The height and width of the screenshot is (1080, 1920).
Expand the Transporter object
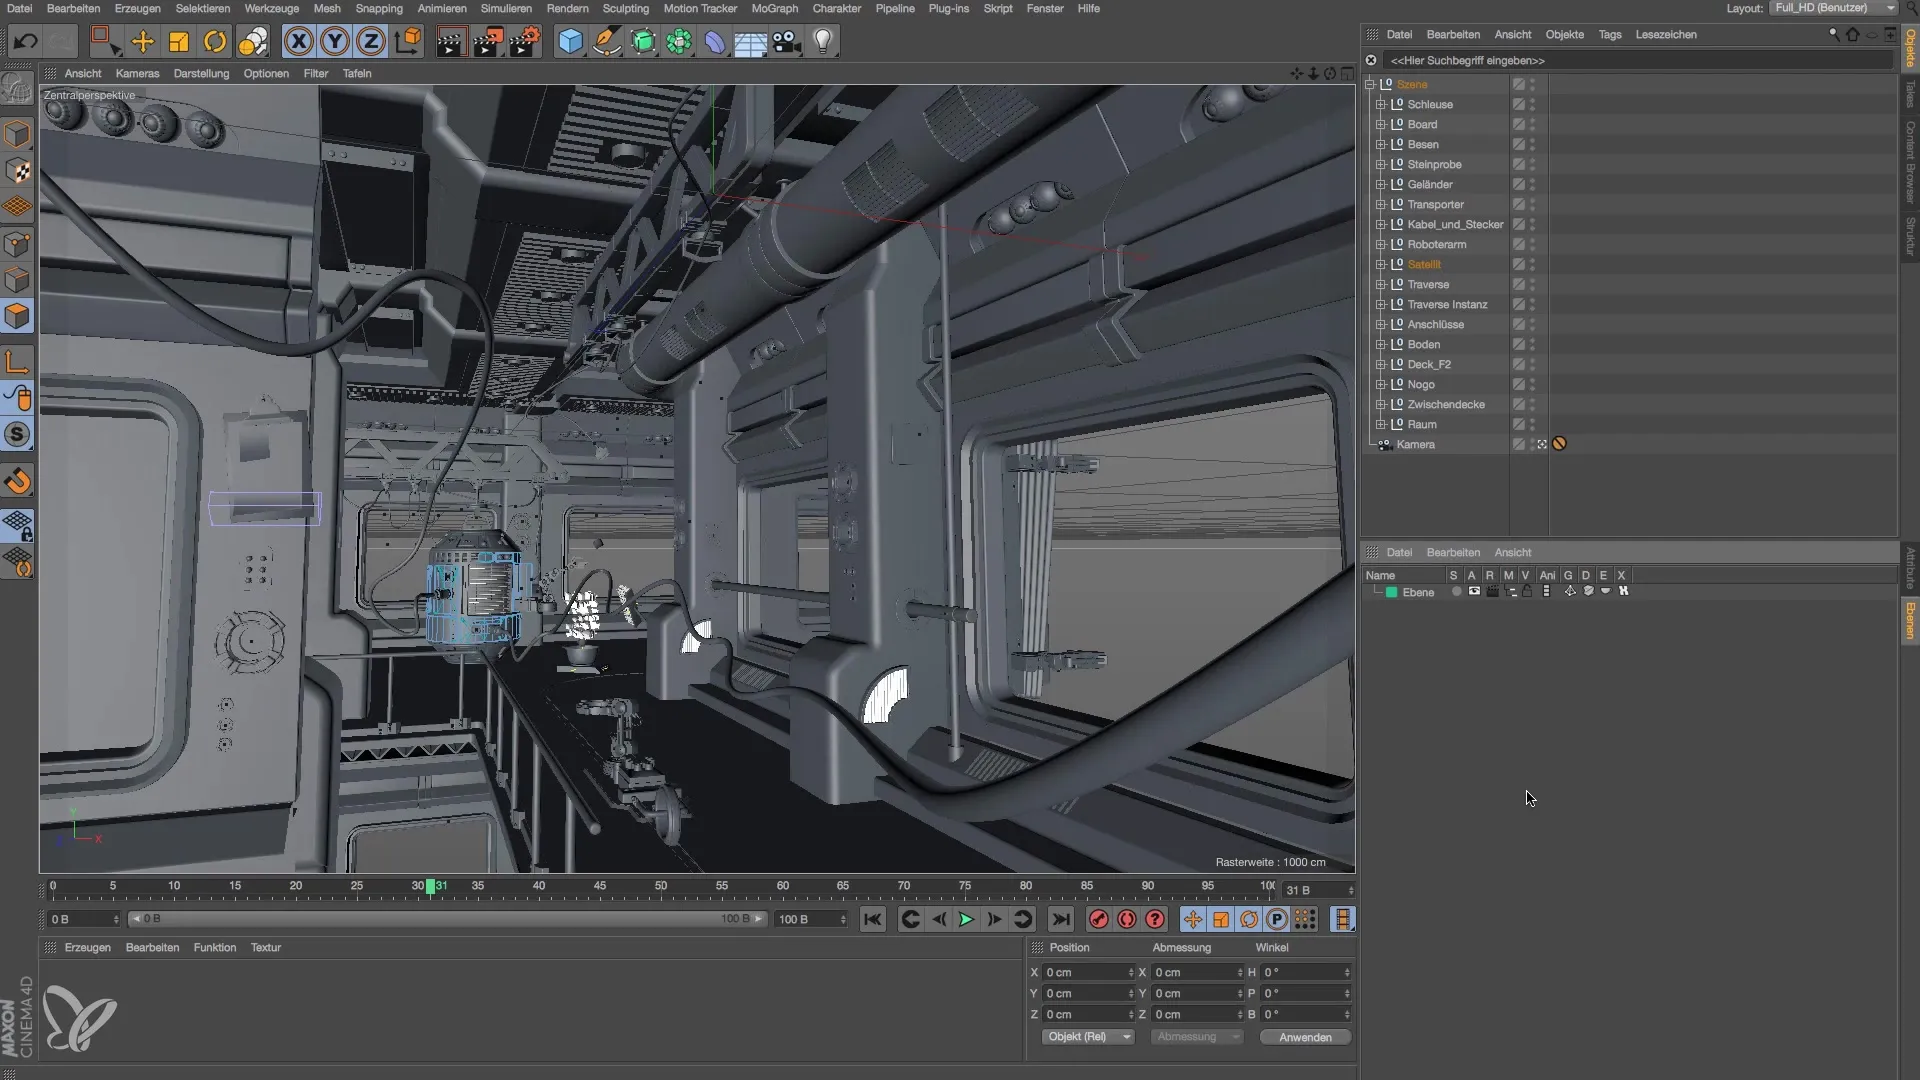[x=1380, y=204]
